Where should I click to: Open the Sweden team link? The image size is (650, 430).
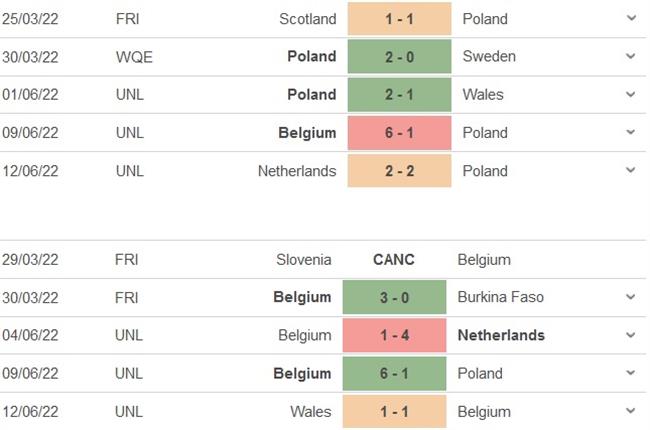[489, 57]
